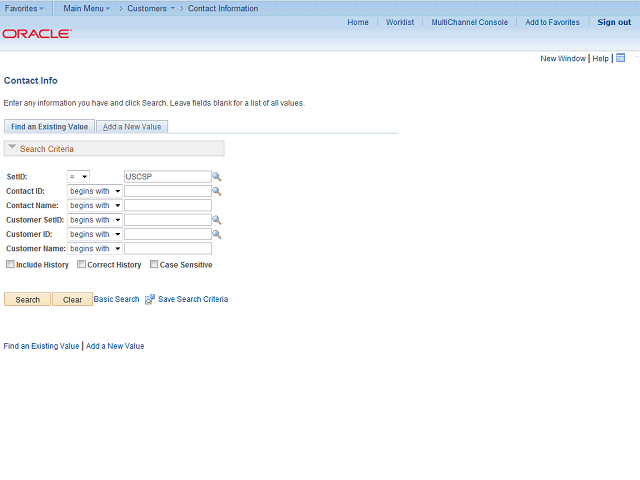Image resolution: width=640 pixels, height=480 pixels.
Task: Collapse the Search Criteria section
Action: [x=12, y=147]
